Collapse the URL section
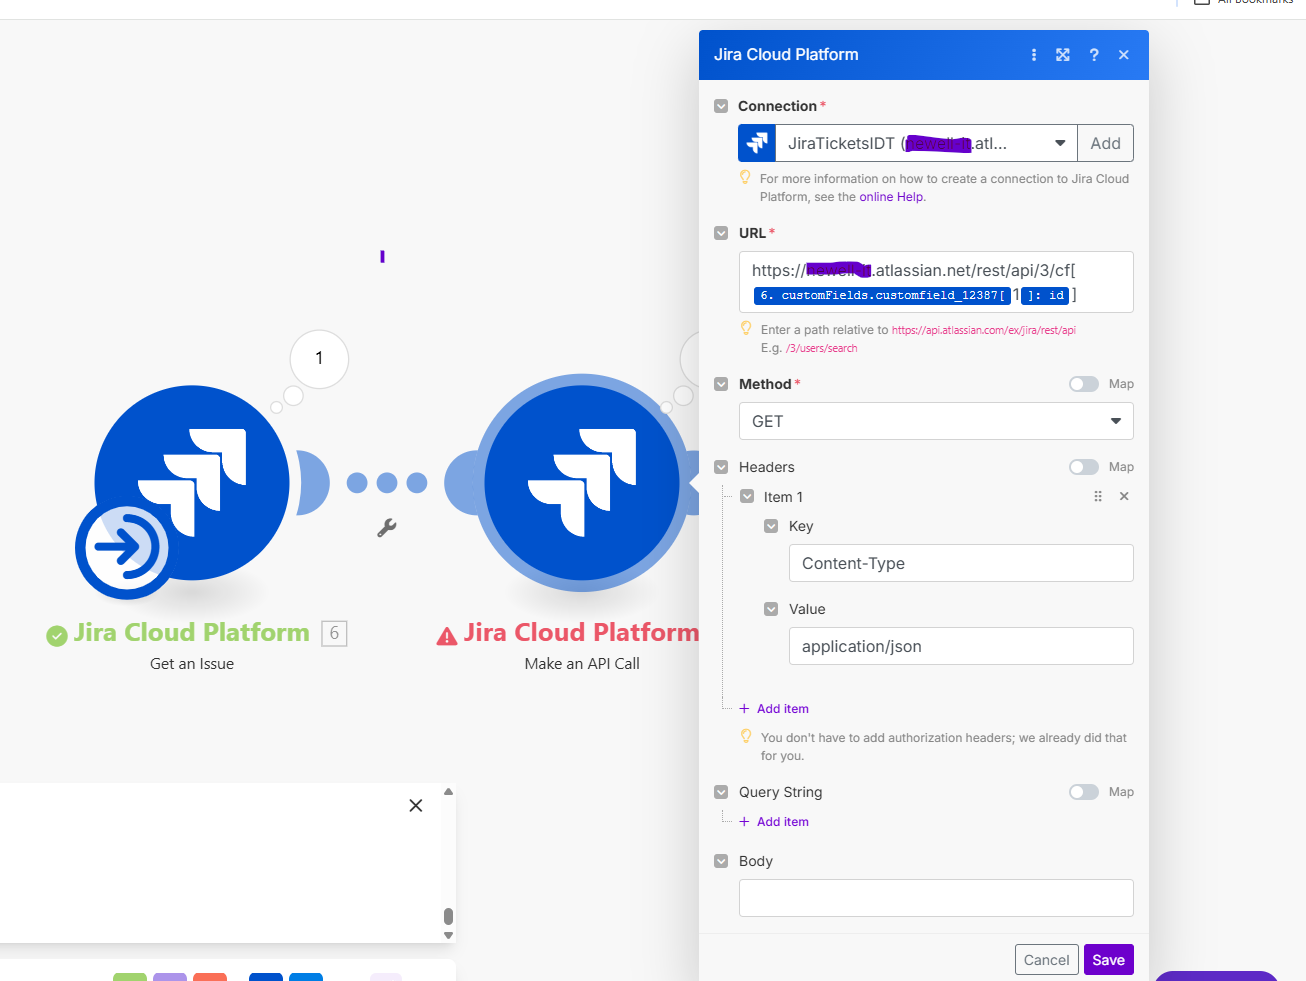This screenshot has width=1306, height=981. (x=721, y=233)
